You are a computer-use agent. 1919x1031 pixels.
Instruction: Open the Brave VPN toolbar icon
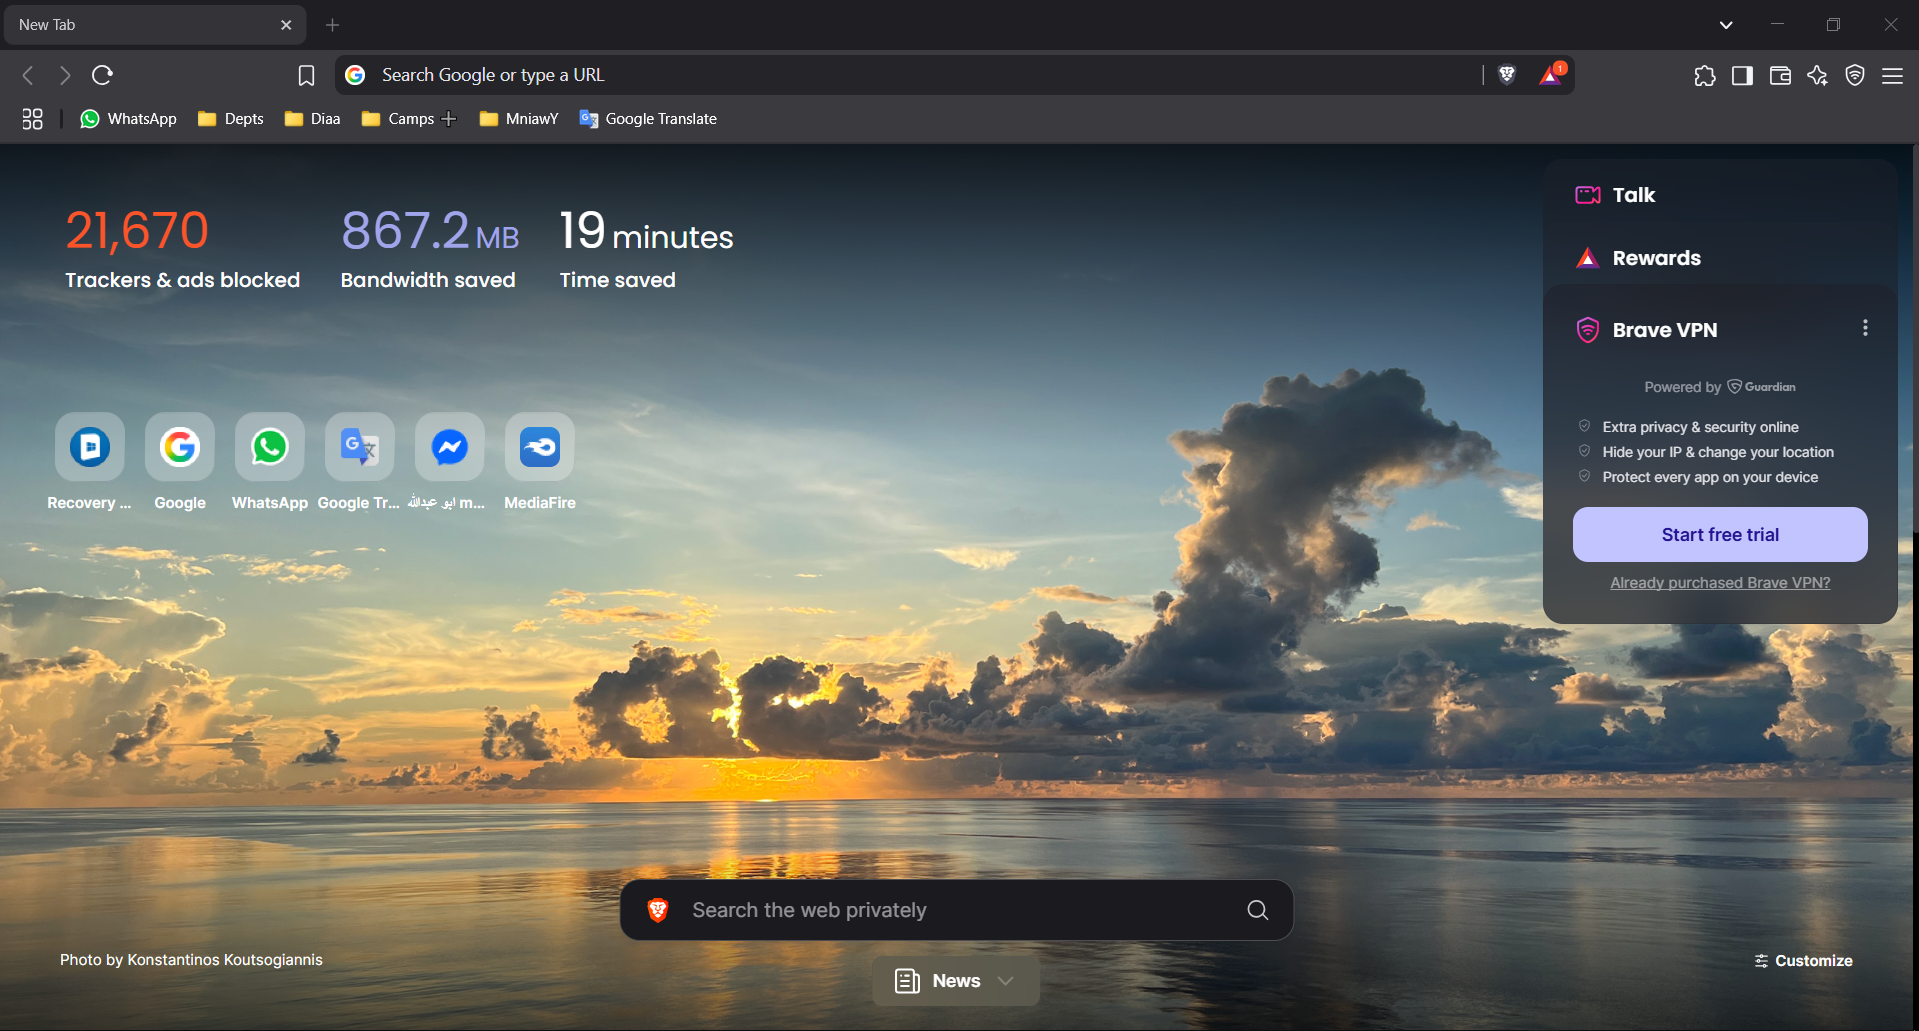[1855, 75]
